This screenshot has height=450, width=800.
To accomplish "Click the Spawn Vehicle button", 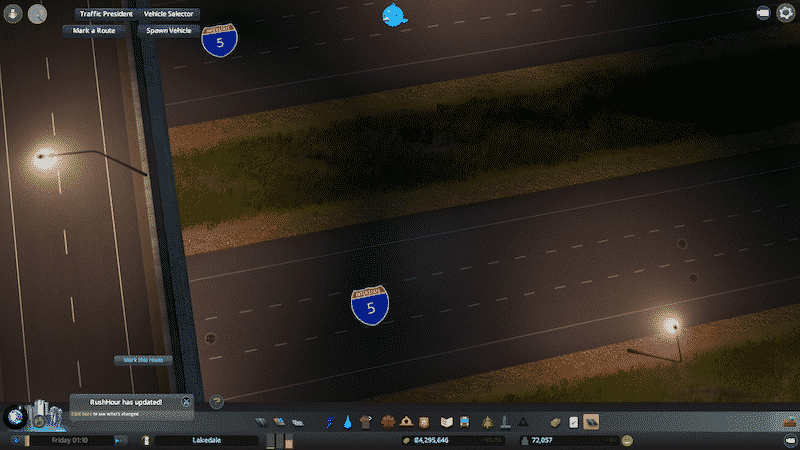I will (169, 31).
